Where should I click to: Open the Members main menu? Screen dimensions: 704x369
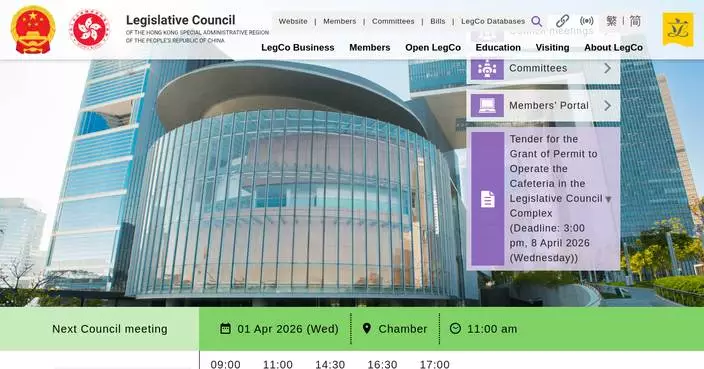point(370,48)
